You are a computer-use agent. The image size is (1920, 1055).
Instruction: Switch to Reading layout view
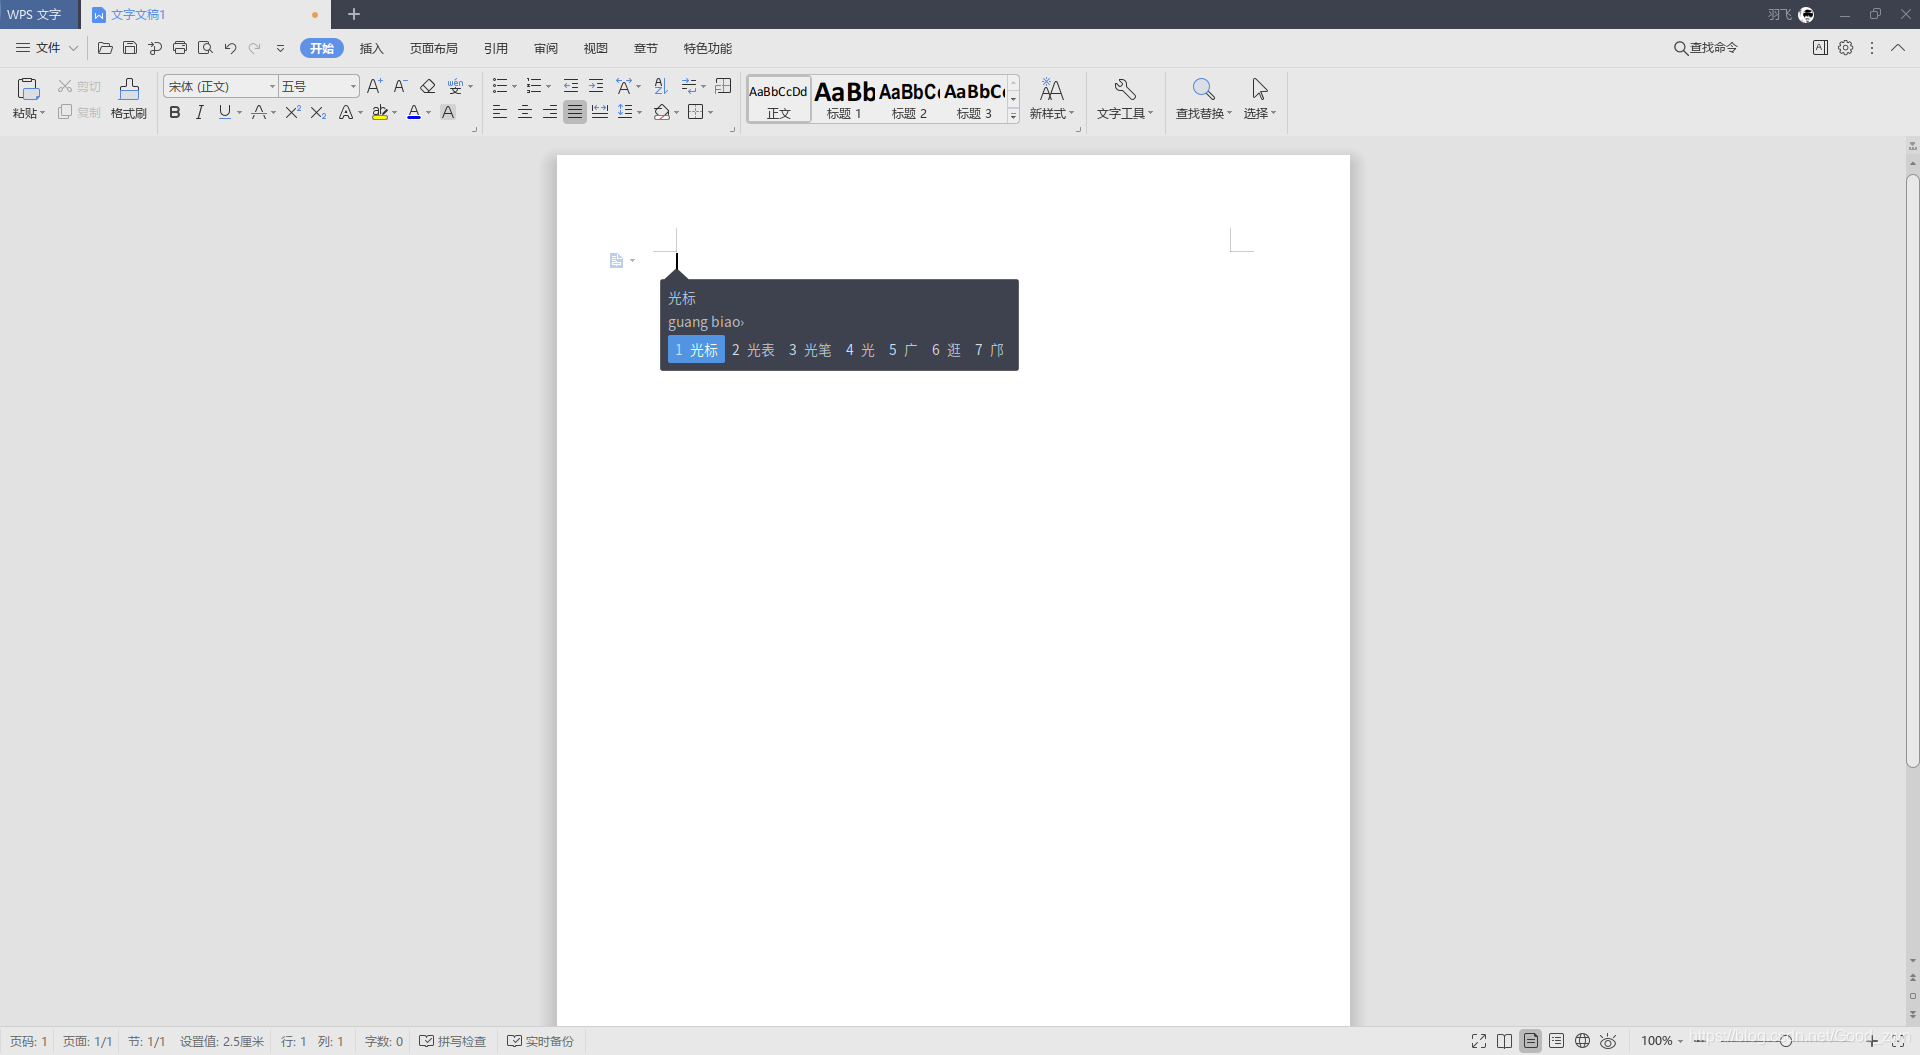click(x=1504, y=1041)
